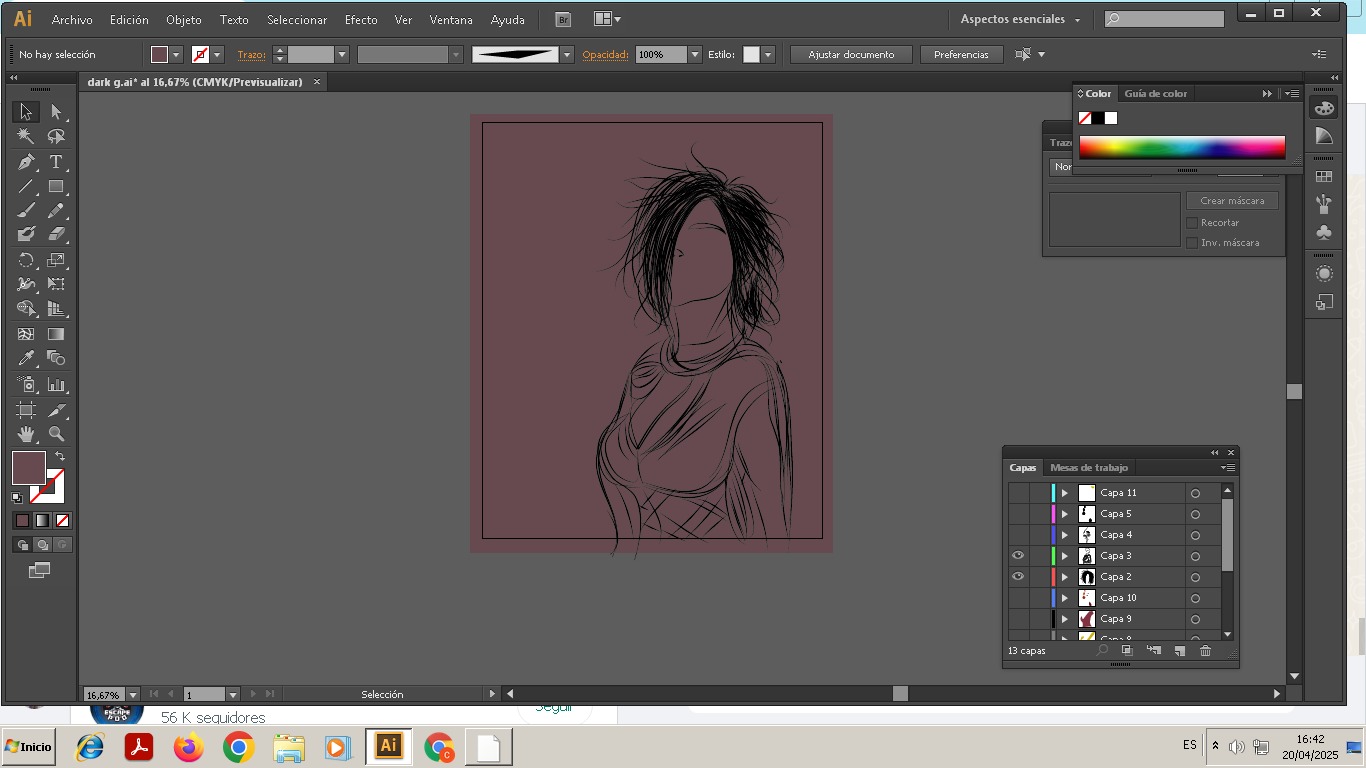Expand Capa 11 layer contents
Screen dimensions: 1366x768
tap(1065, 493)
